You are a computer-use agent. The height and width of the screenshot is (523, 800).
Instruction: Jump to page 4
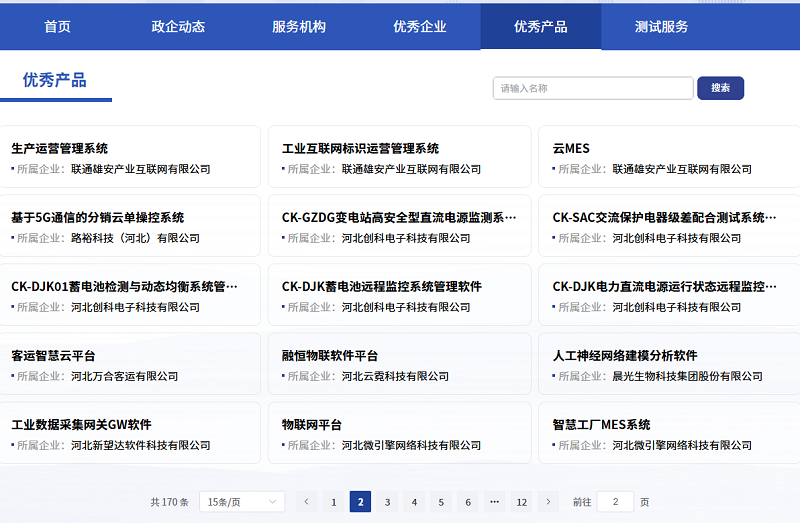[414, 502]
